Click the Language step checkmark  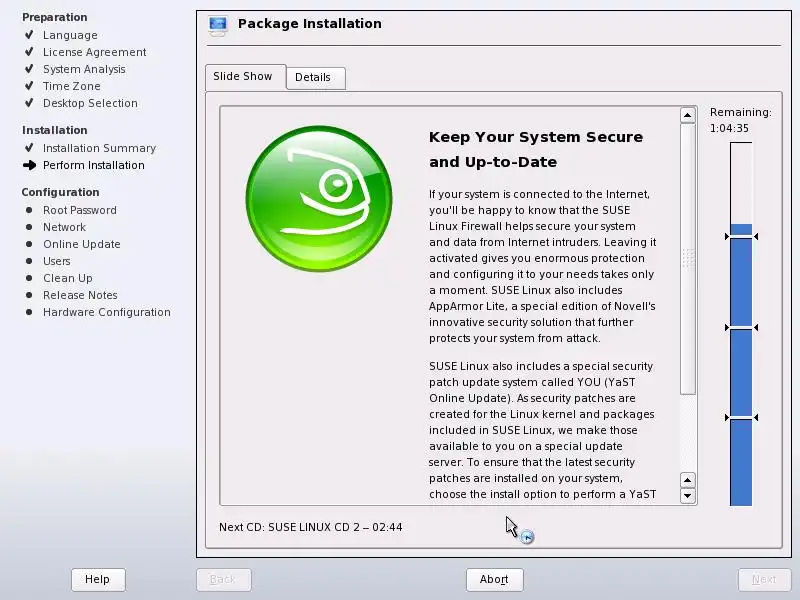30,35
